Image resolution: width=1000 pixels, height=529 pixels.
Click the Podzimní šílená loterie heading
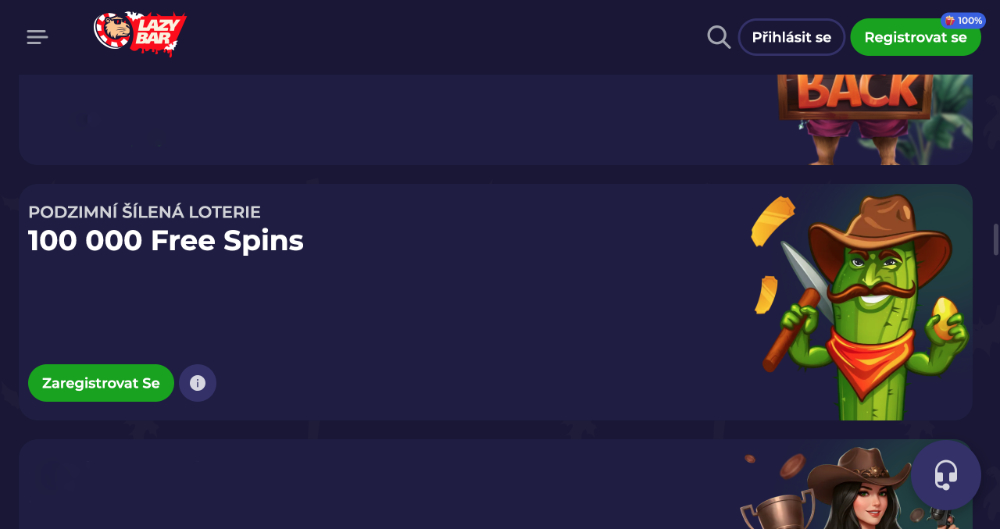(x=144, y=212)
